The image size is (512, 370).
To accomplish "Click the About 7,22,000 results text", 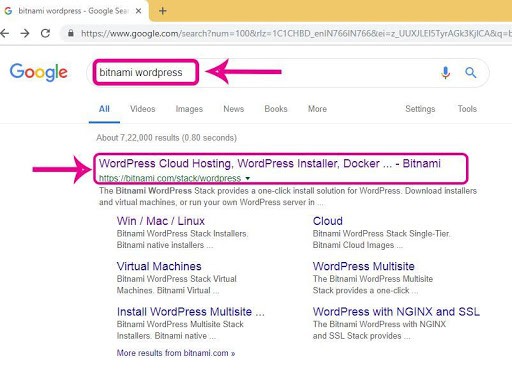I will click(166, 138).
